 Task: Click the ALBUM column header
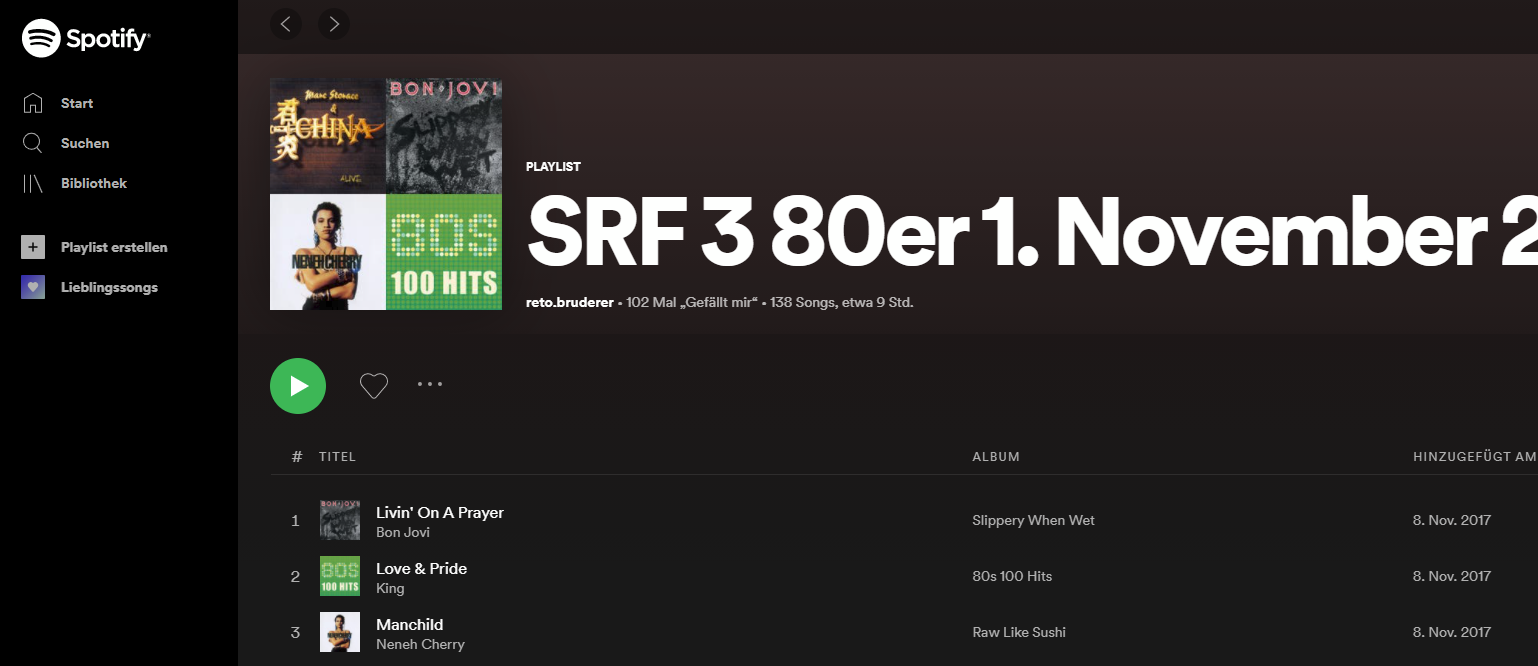point(996,457)
